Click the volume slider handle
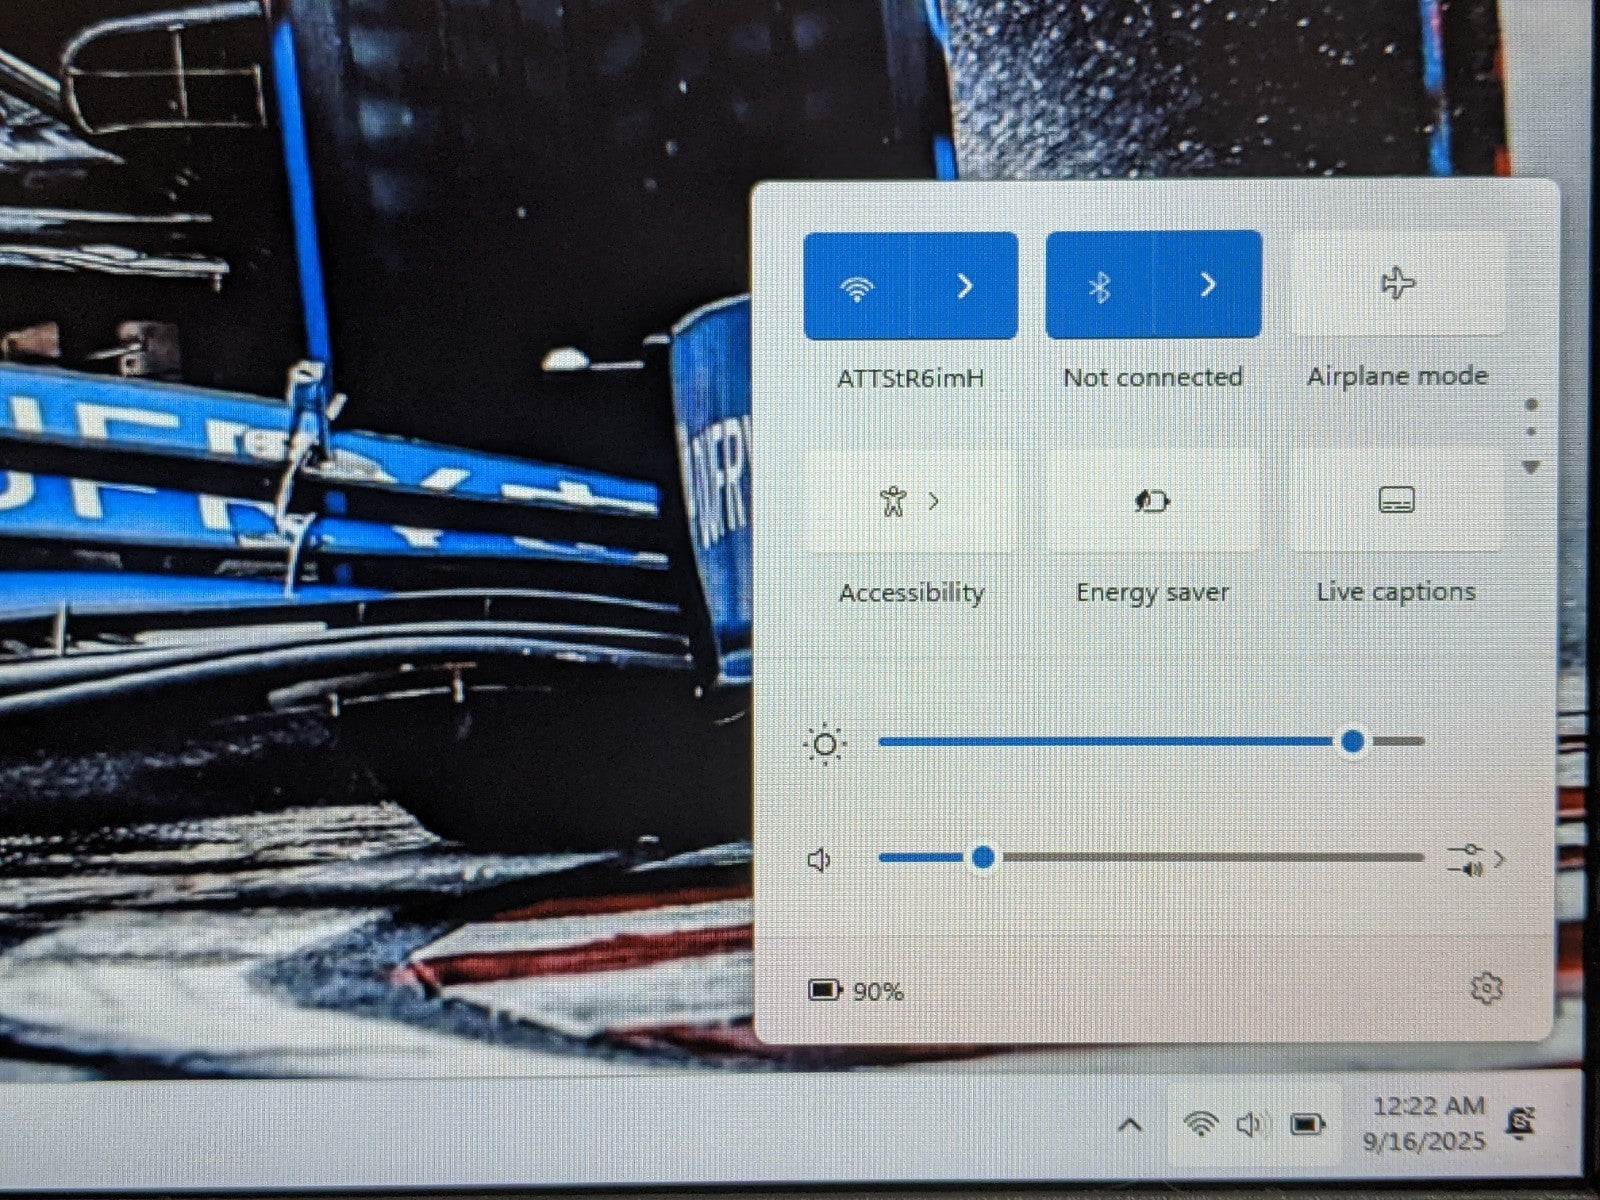1600x1200 pixels. [983, 857]
